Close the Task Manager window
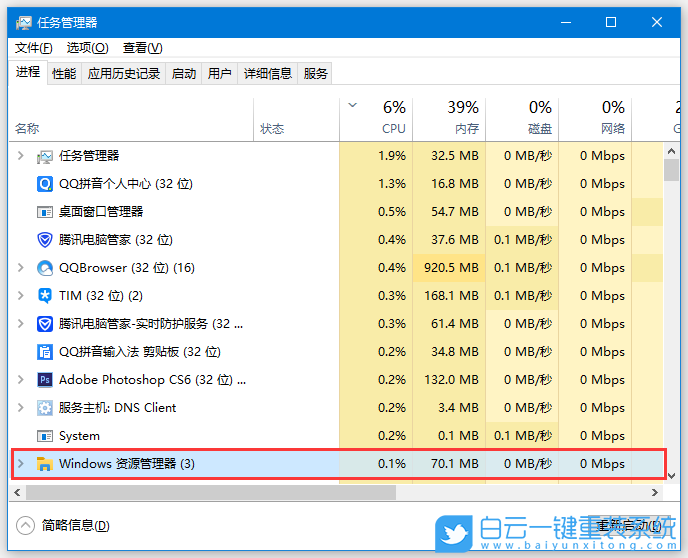This screenshot has height=558, width=688. tap(657, 22)
